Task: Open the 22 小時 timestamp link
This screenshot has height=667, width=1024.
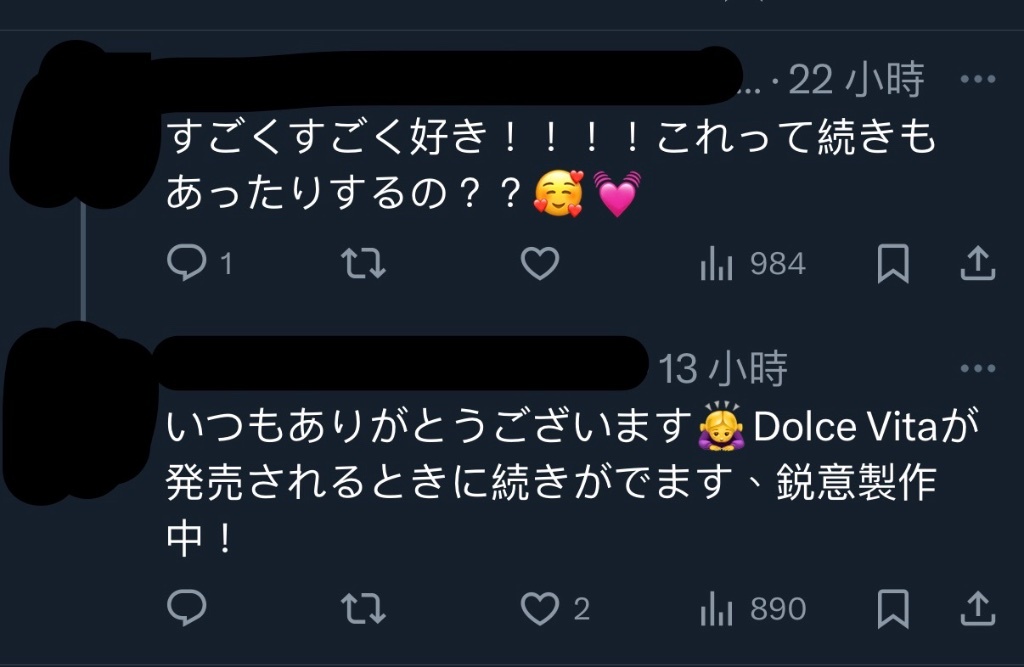Action: [856, 80]
